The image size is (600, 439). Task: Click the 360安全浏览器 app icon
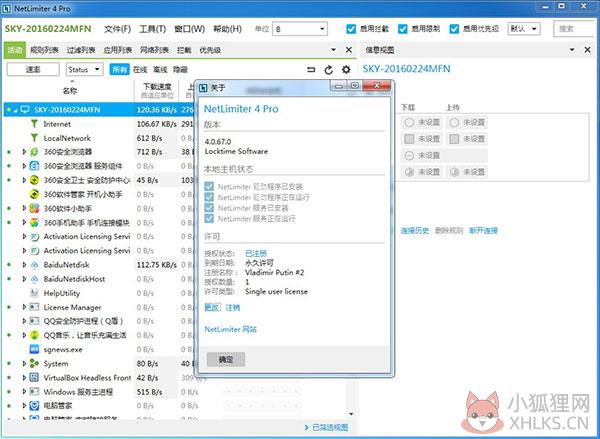point(34,152)
